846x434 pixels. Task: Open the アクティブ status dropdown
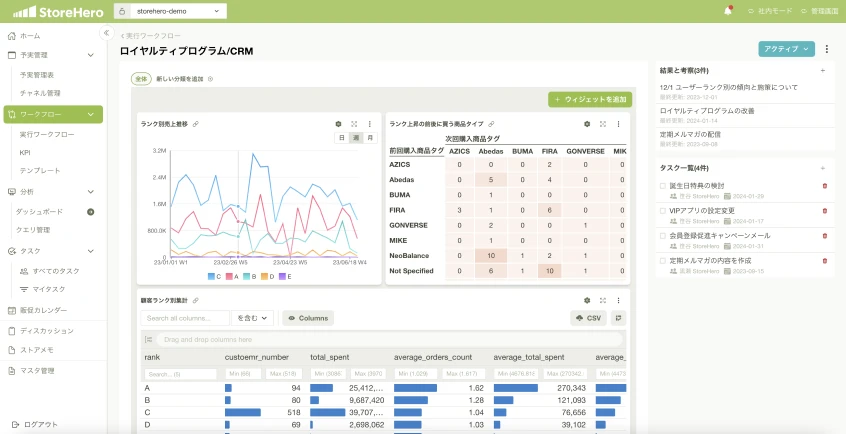point(786,48)
